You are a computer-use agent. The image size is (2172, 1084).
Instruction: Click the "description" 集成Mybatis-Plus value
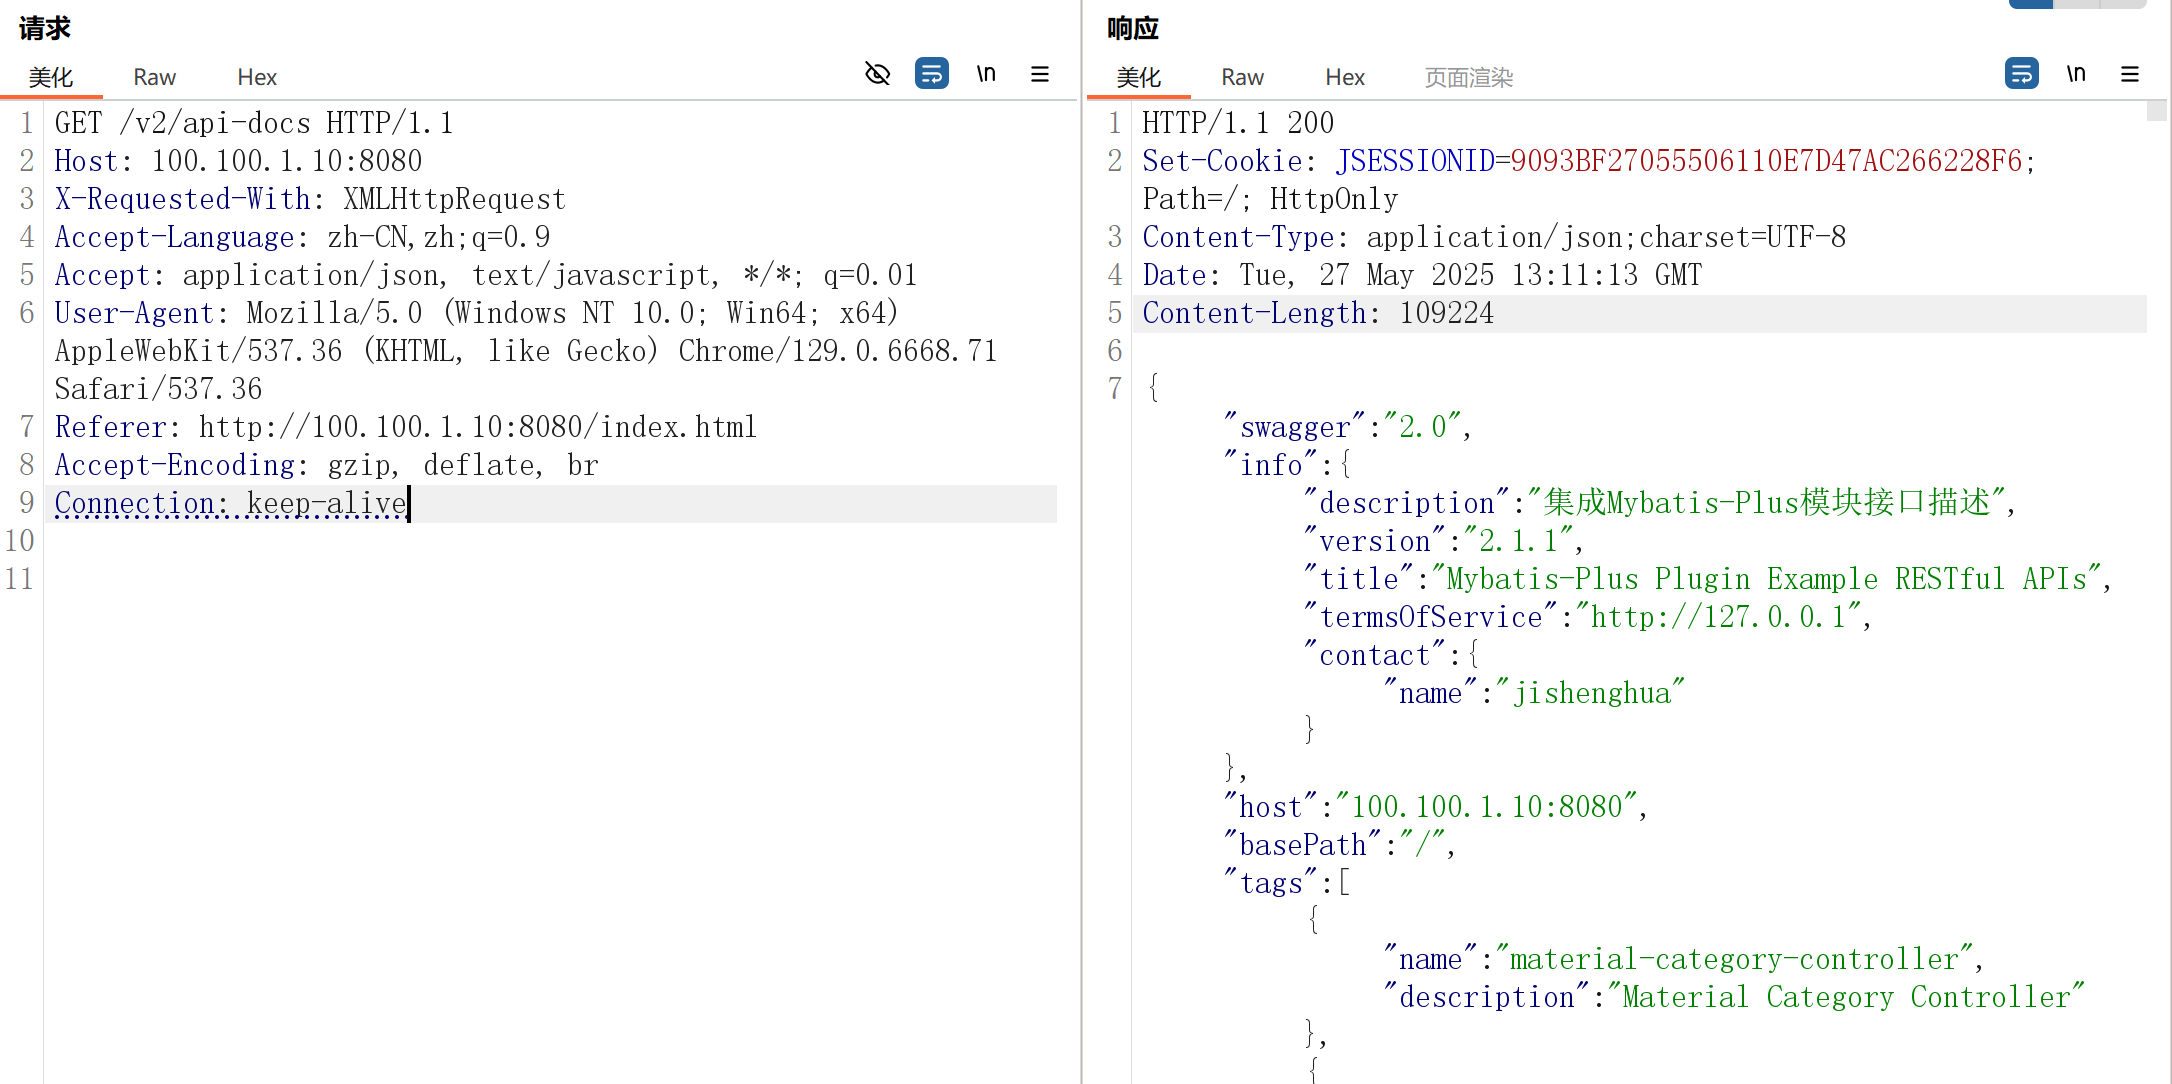click(x=1767, y=503)
